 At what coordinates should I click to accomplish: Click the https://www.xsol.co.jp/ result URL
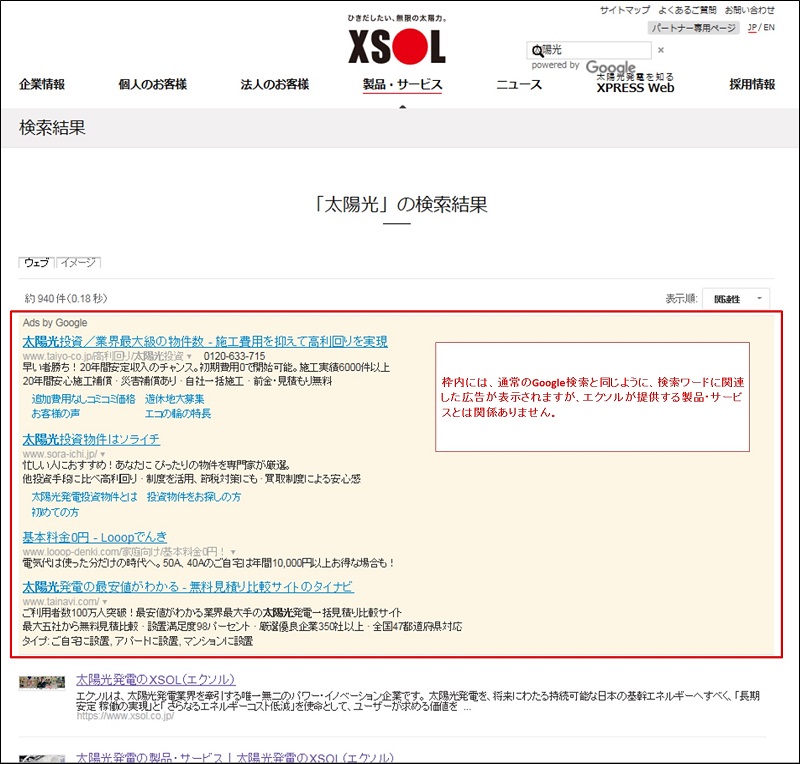126,716
